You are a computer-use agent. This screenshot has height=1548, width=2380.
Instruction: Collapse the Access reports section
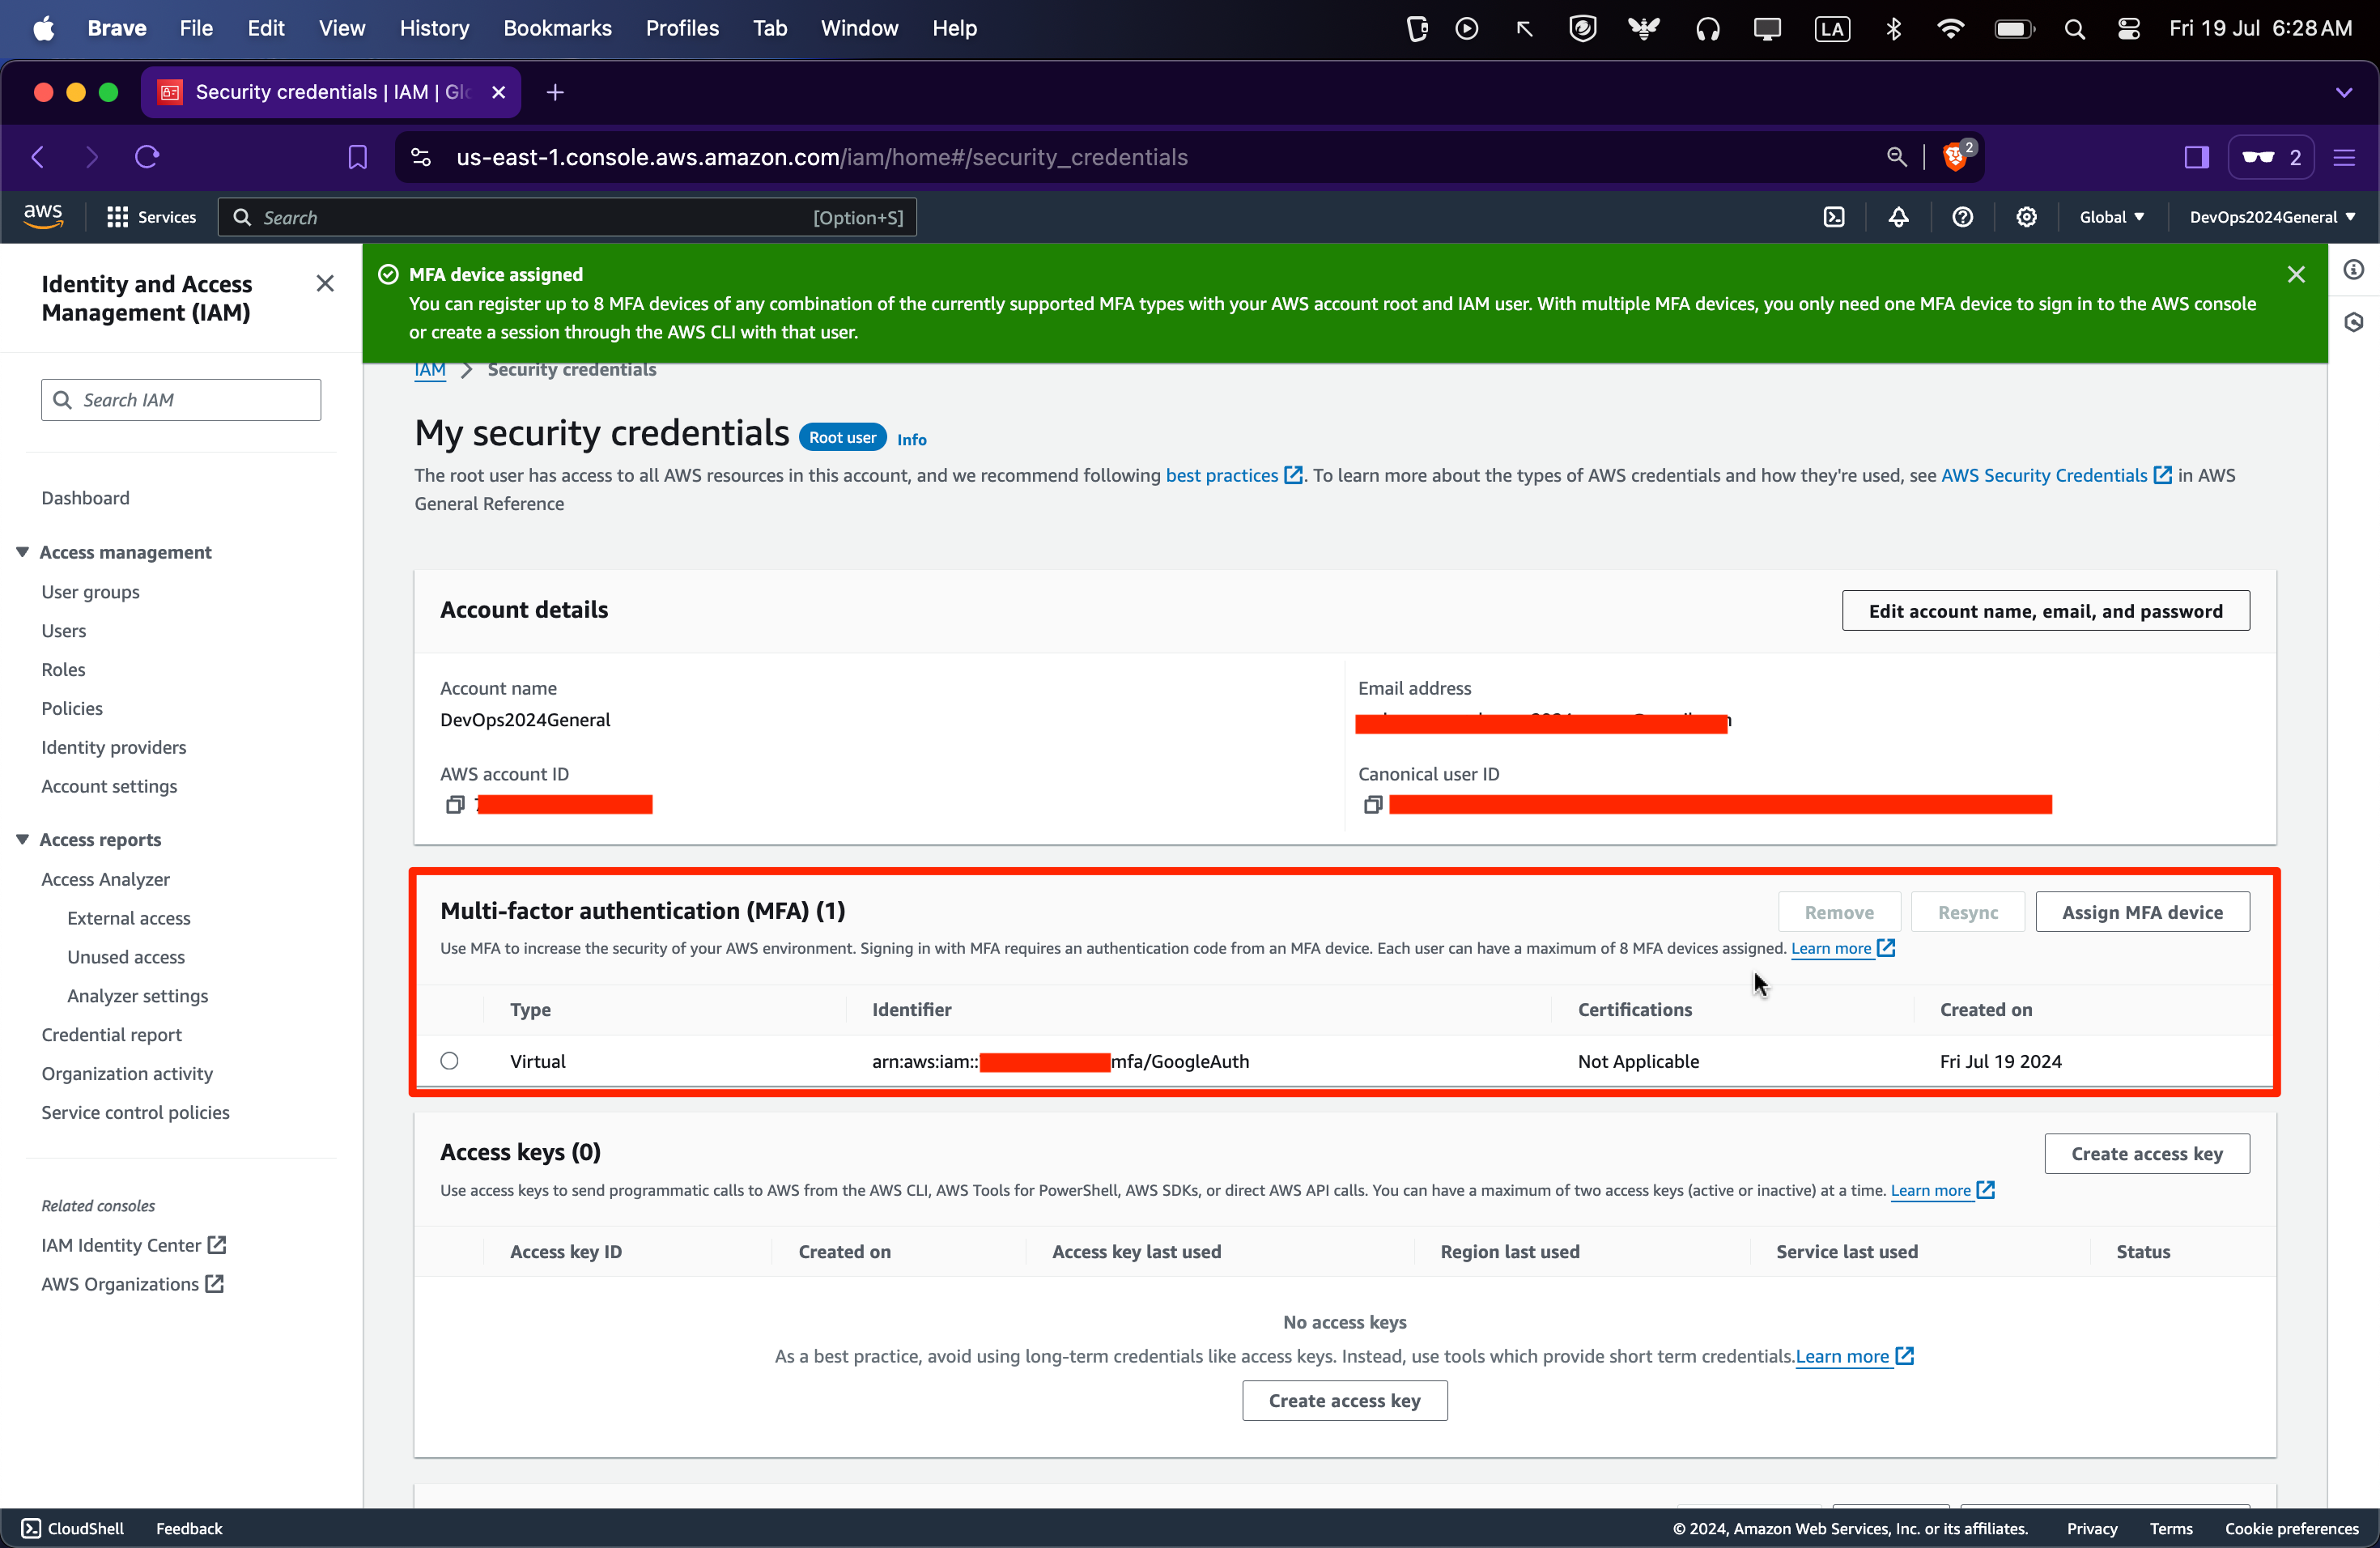(x=22, y=839)
